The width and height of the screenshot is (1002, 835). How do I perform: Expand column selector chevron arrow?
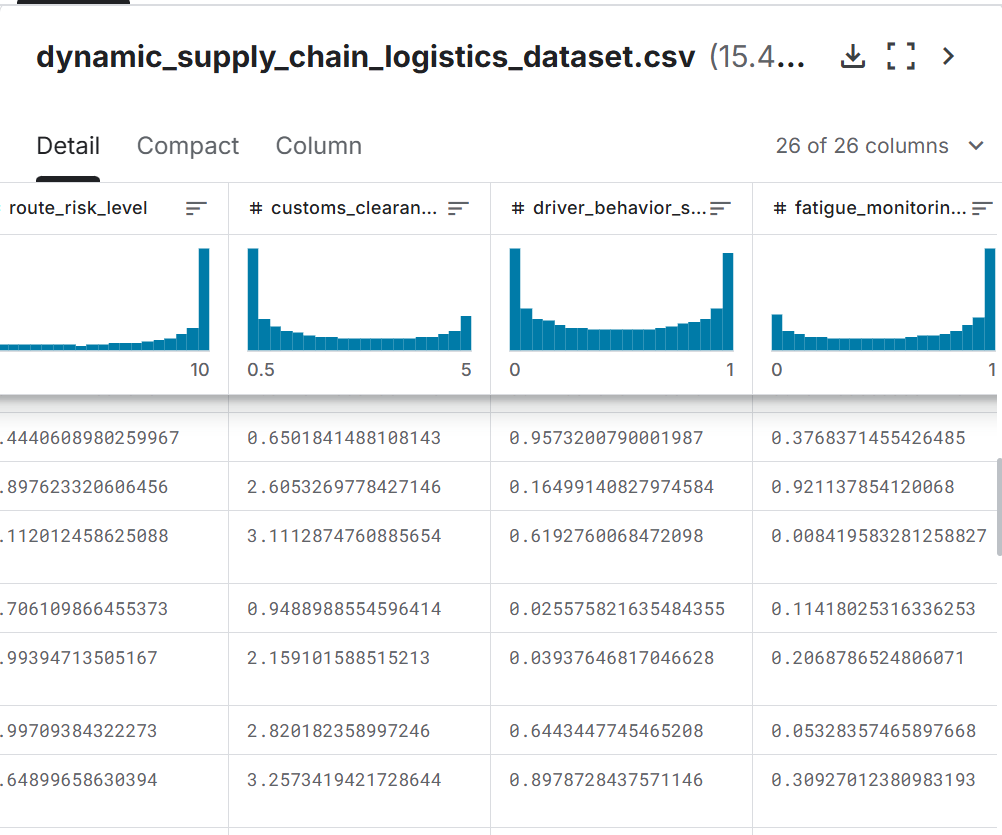coord(976,146)
